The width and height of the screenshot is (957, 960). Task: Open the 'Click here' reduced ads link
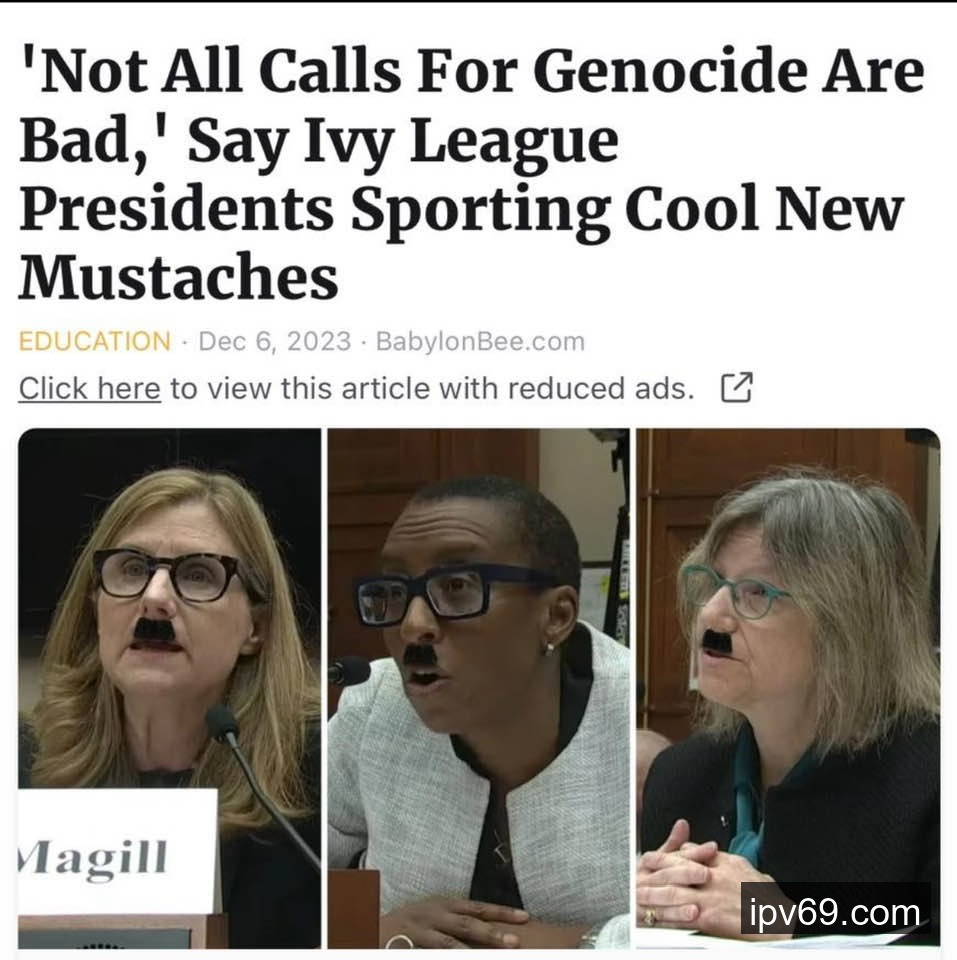(89, 389)
